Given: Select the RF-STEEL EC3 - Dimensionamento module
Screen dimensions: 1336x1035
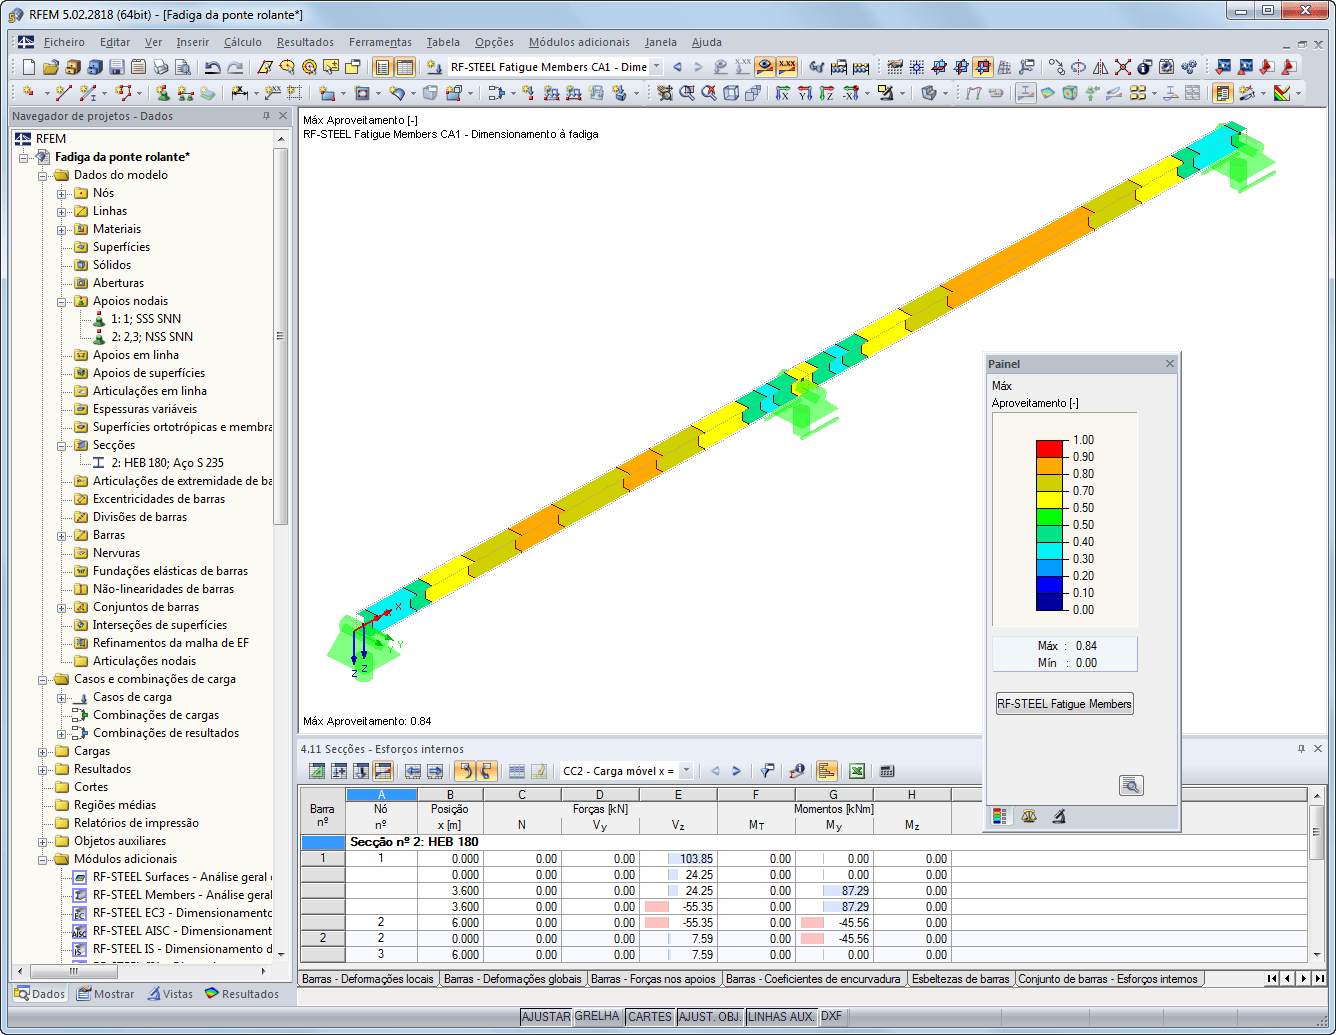Looking at the screenshot, I should (x=172, y=913).
